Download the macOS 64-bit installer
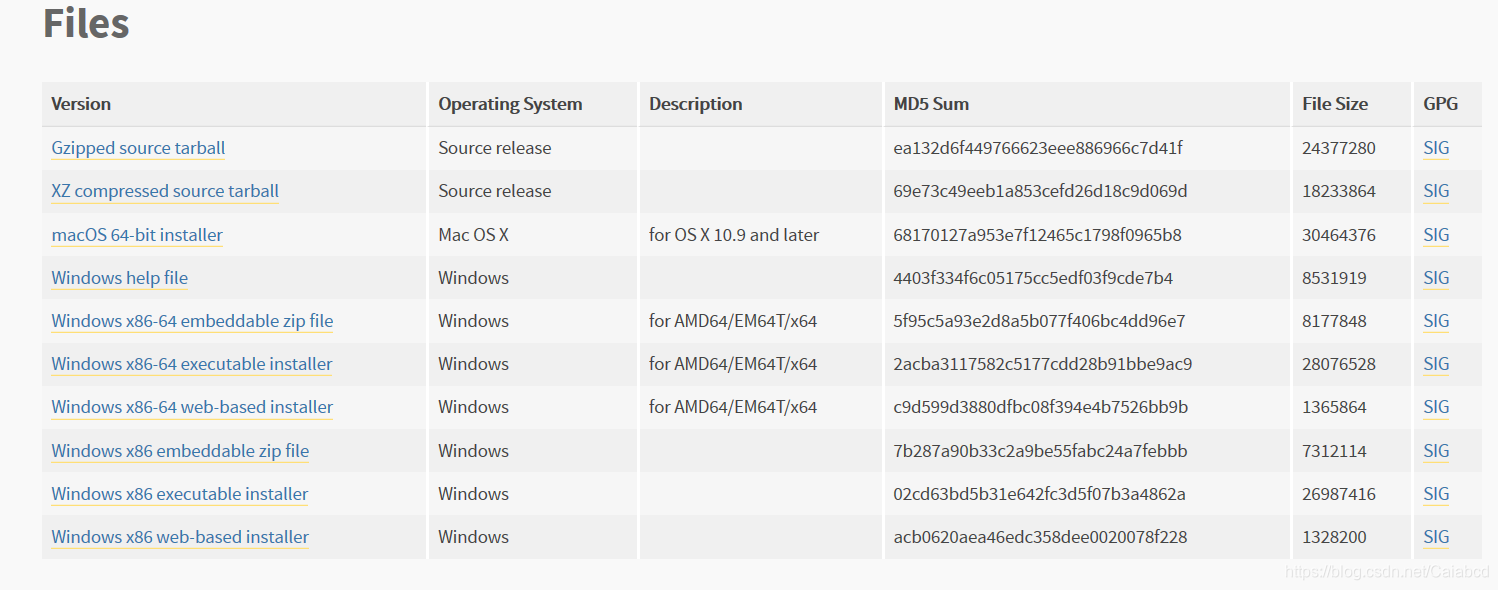Image resolution: width=1498 pixels, height=590 pixels. 137,235
